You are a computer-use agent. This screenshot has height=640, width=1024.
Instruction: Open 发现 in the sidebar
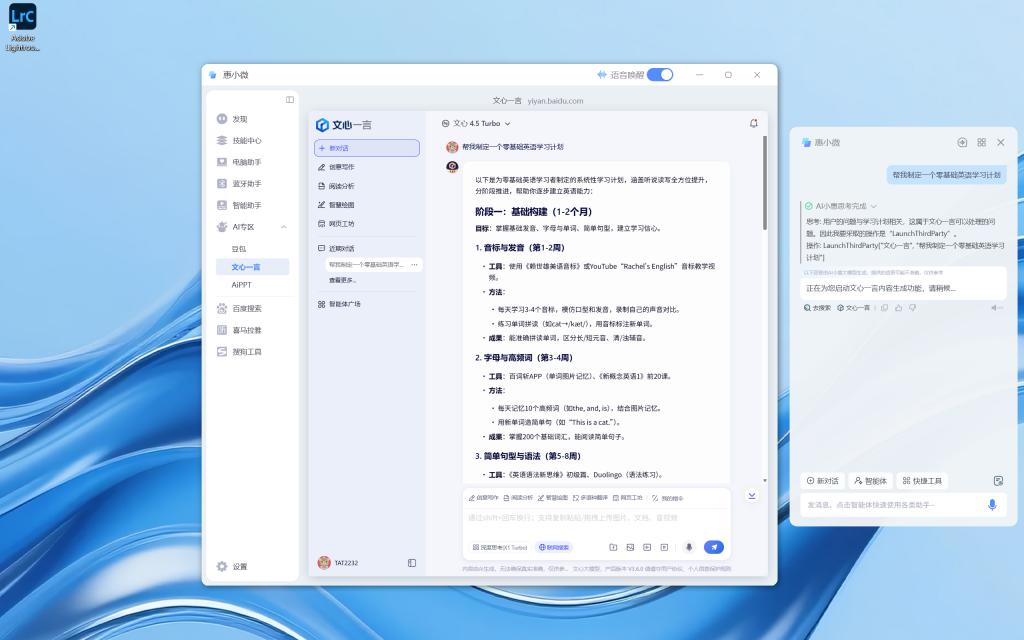coord(232,119)
